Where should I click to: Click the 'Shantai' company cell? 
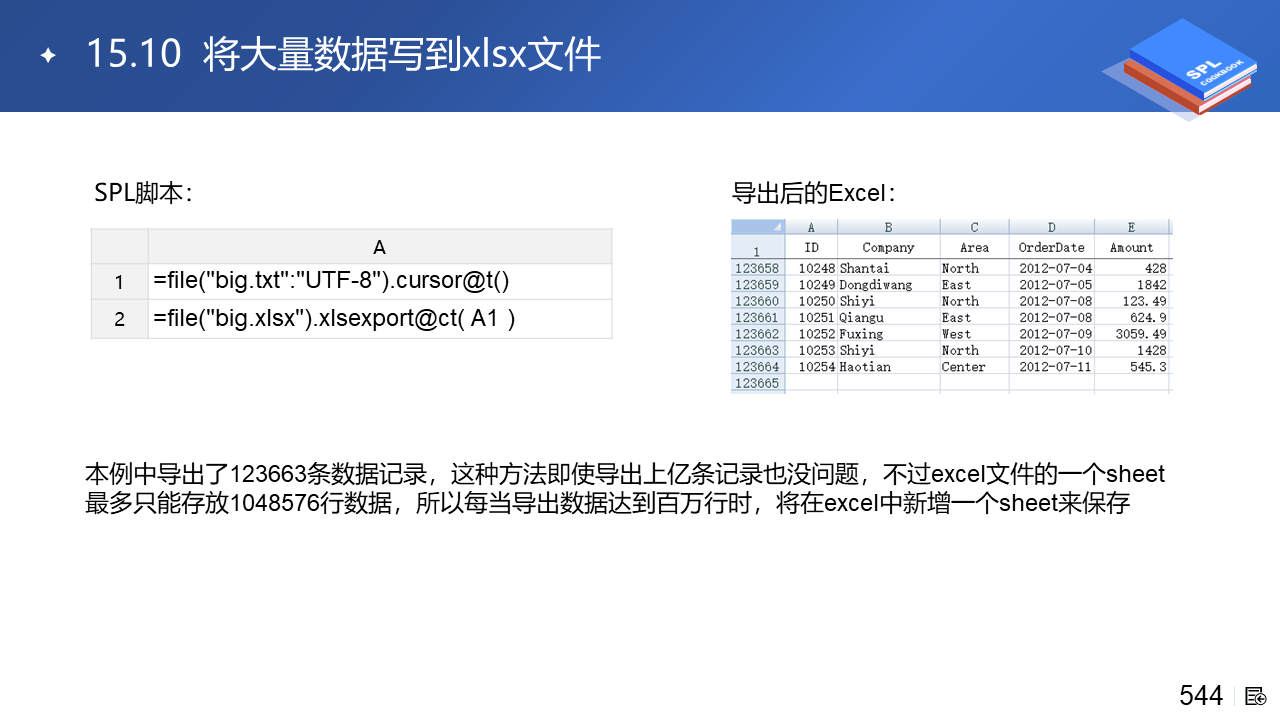tap(889, 268)
